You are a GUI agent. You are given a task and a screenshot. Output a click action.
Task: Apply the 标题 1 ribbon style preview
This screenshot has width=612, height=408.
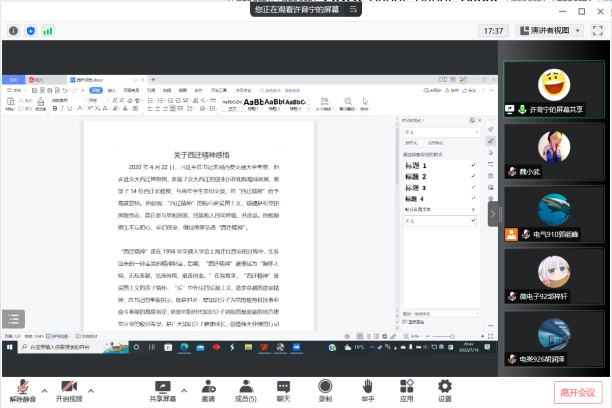pos(253,104)
